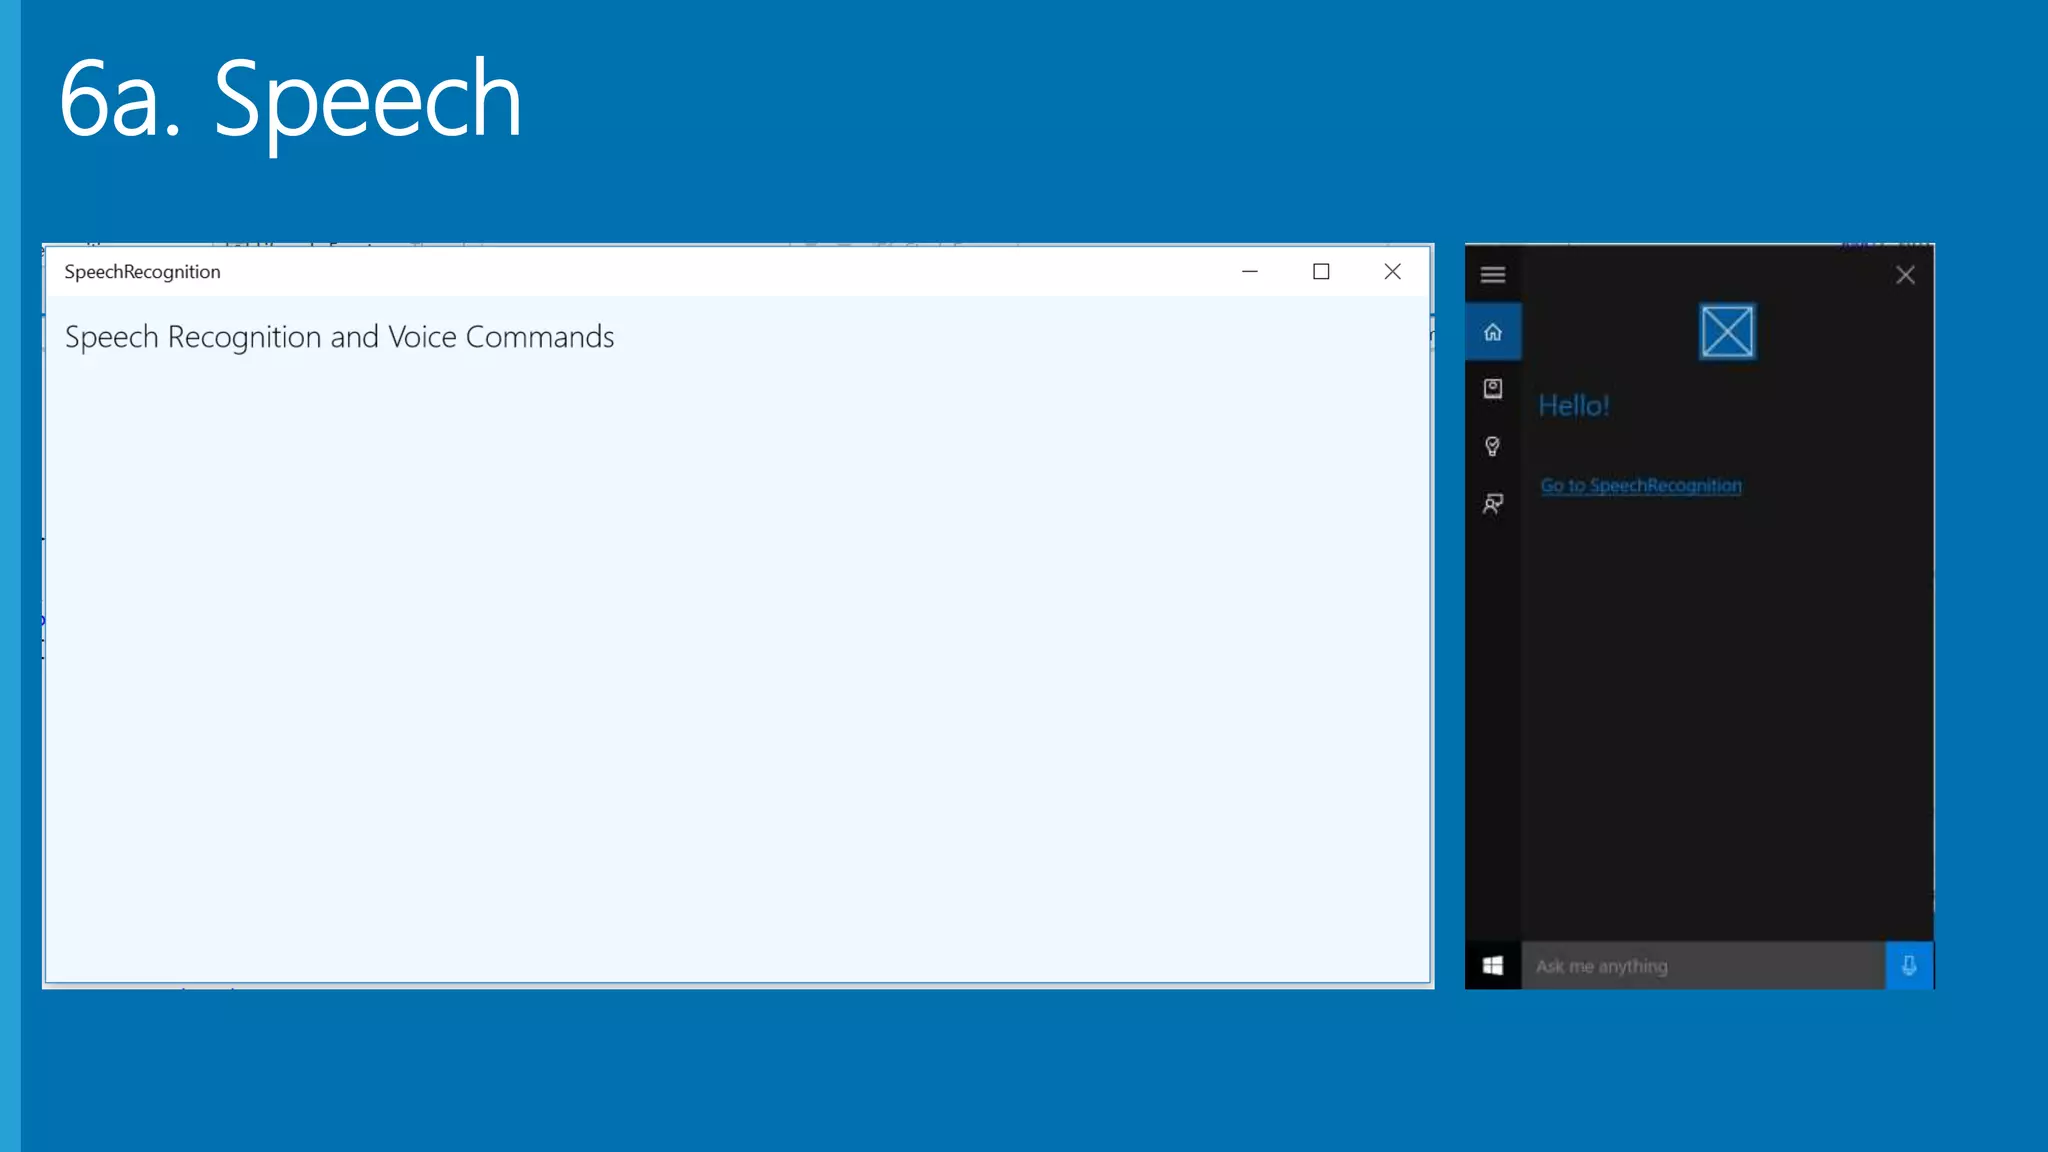The height and width of the screenshot is (1152, 2048).
Task: Click the SpeechRecognition title bar text
Action: [142, 272]
